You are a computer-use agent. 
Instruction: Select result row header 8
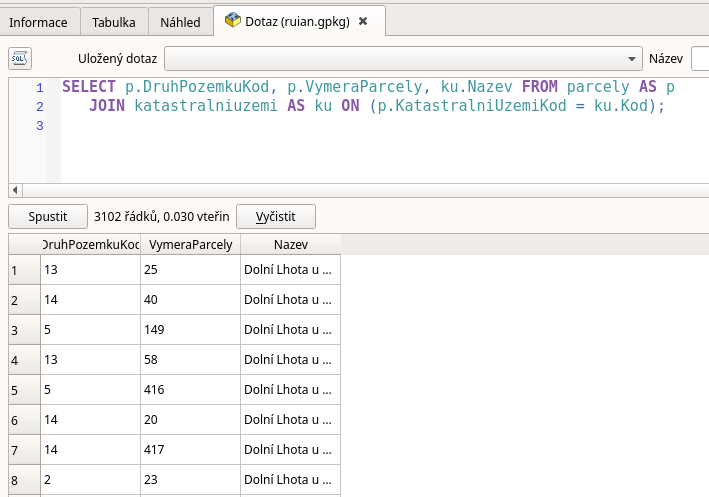pos(24,480)
